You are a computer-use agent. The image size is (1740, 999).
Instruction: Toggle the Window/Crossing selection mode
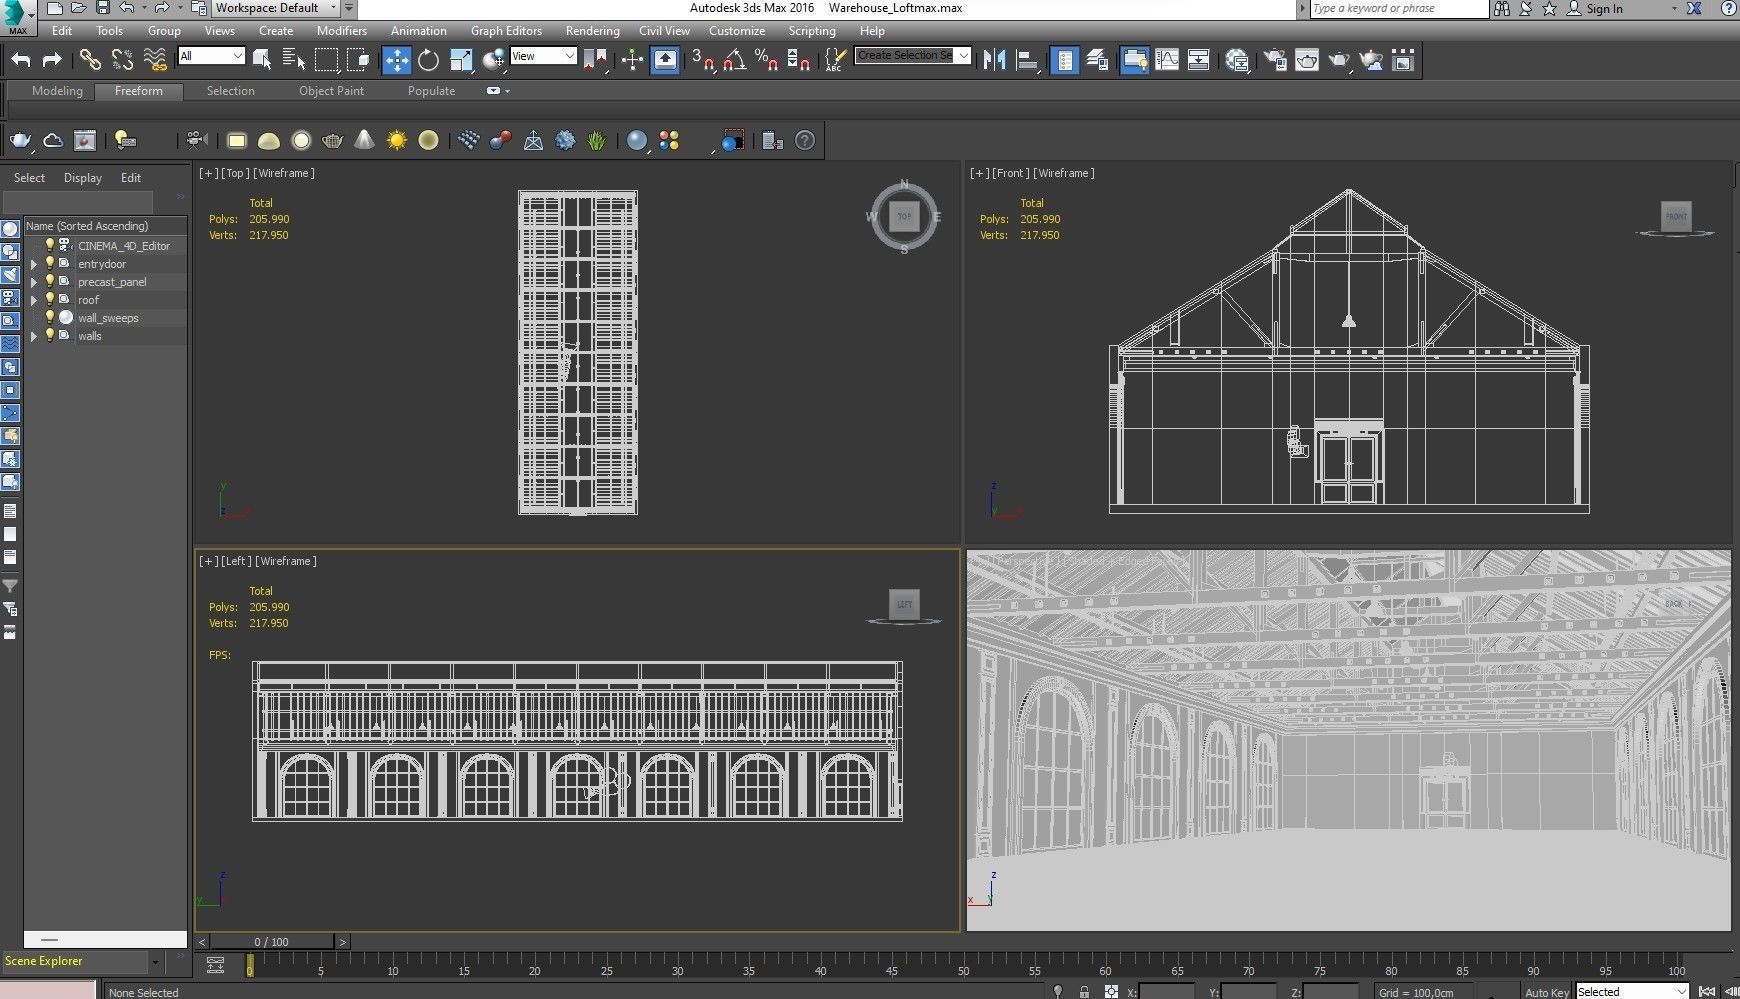359,60
